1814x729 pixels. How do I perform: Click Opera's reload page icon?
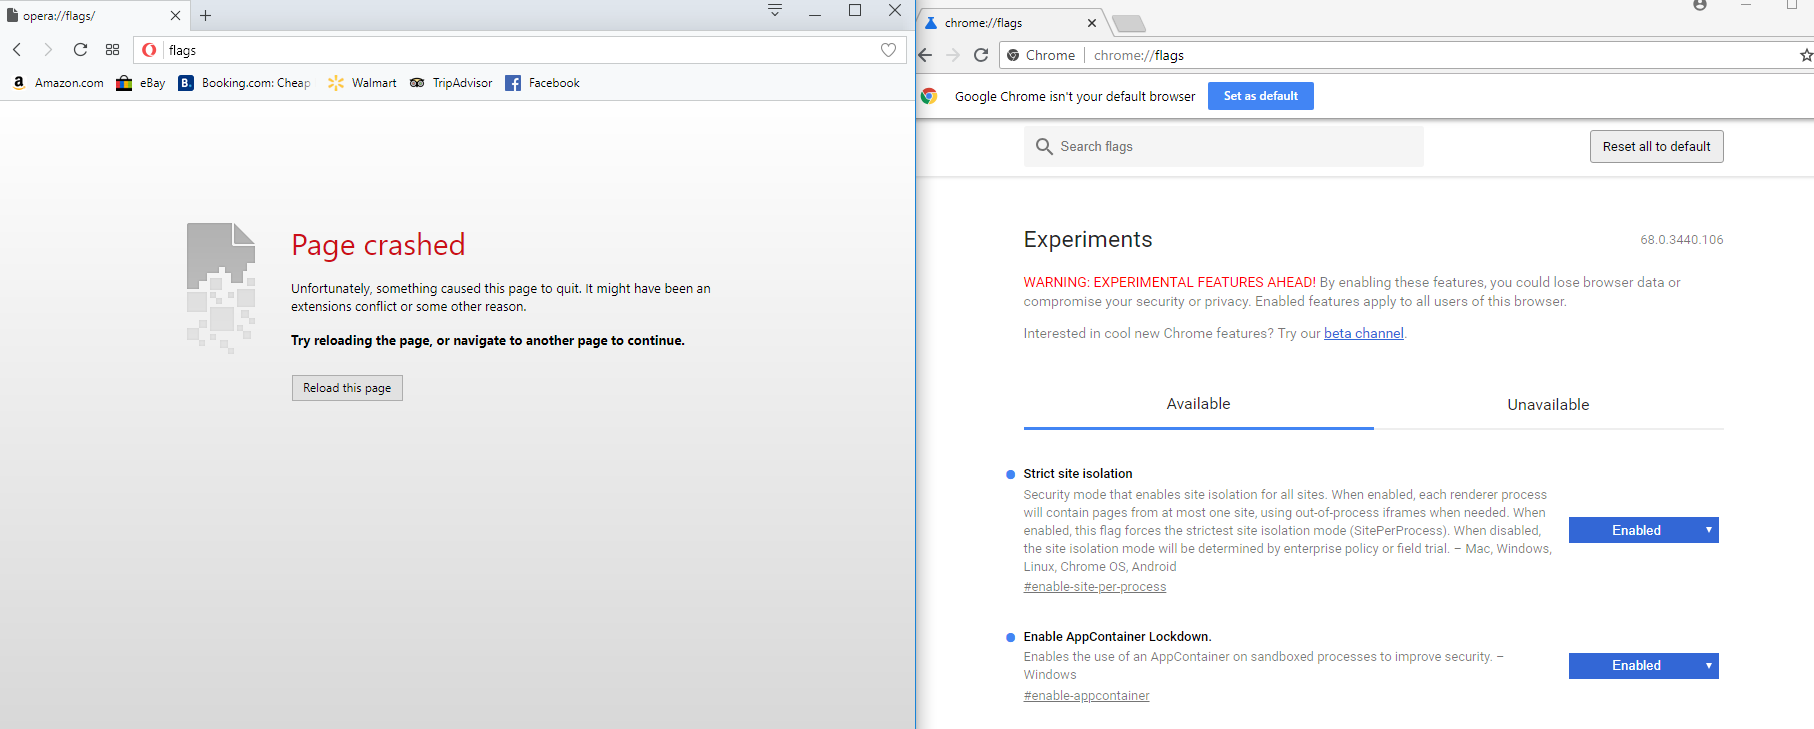coord(80,50)
